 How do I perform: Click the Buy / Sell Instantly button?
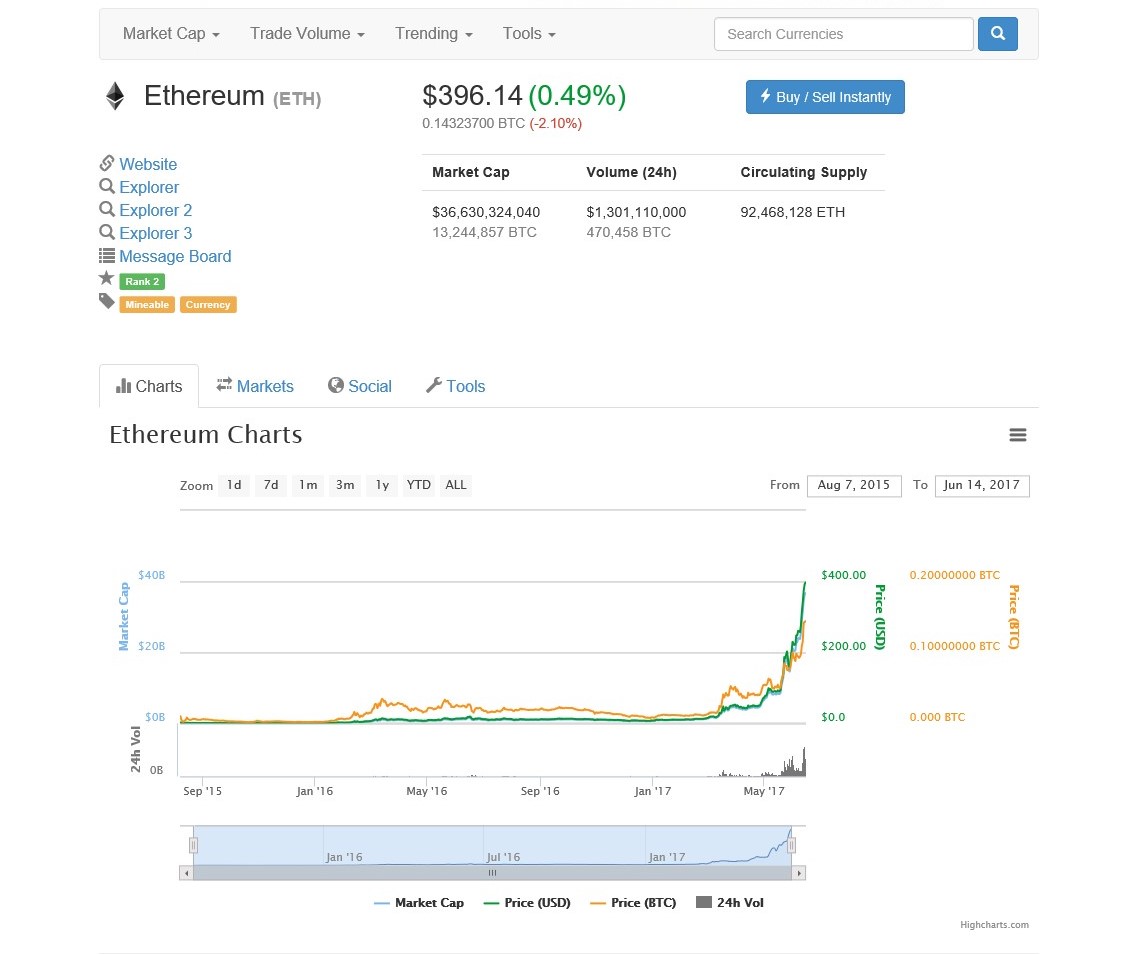pos(824,97)
